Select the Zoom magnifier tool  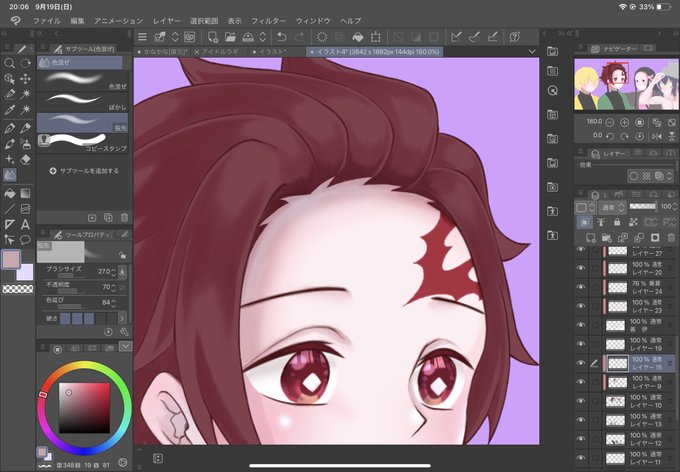click(9, 63)
